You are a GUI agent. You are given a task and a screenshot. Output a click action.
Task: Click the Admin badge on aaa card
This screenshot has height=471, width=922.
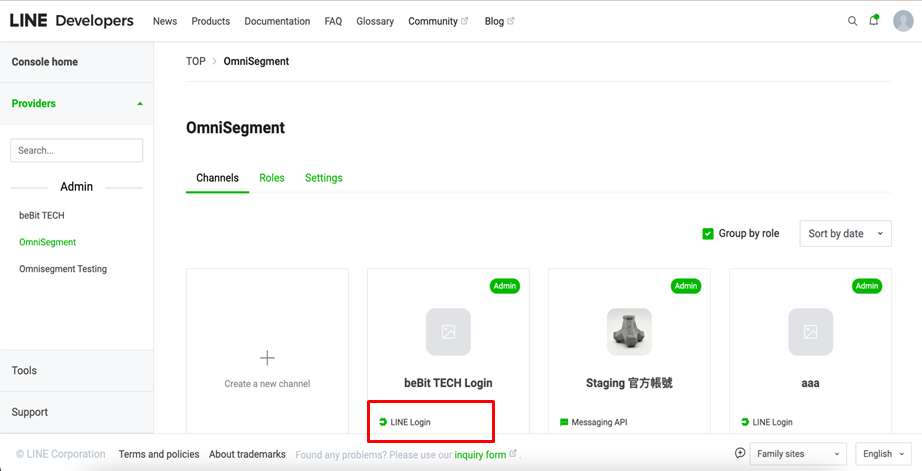(x=867, y=286)
